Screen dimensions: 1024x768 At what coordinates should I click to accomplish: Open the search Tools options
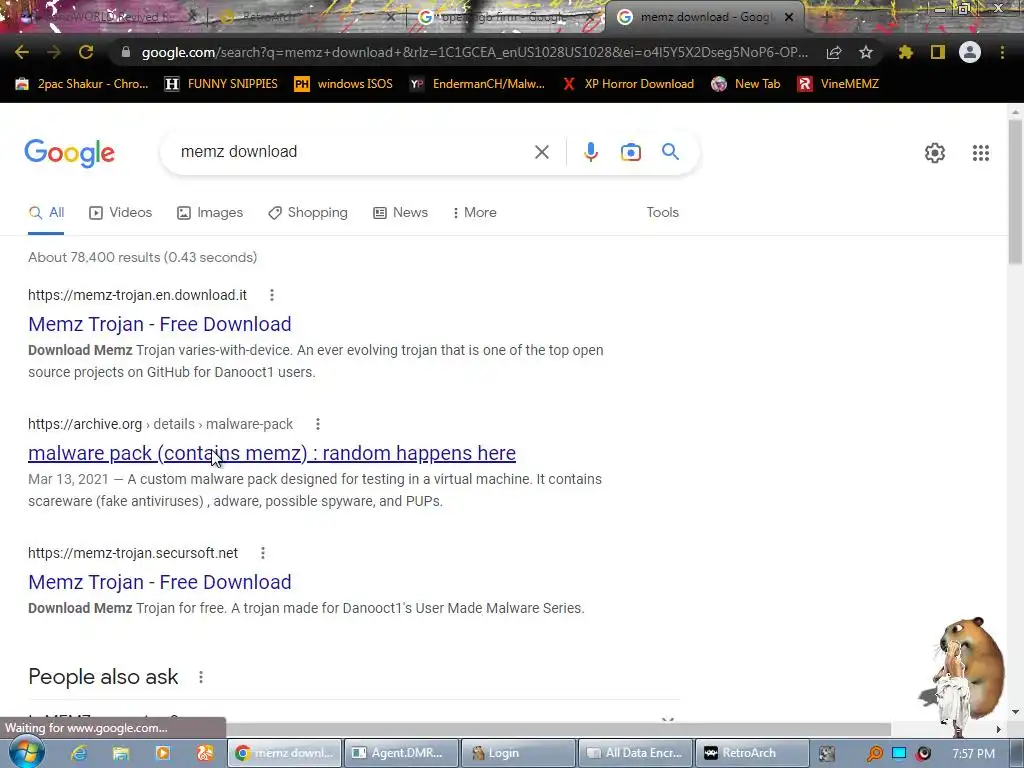(x=662, y=213)
